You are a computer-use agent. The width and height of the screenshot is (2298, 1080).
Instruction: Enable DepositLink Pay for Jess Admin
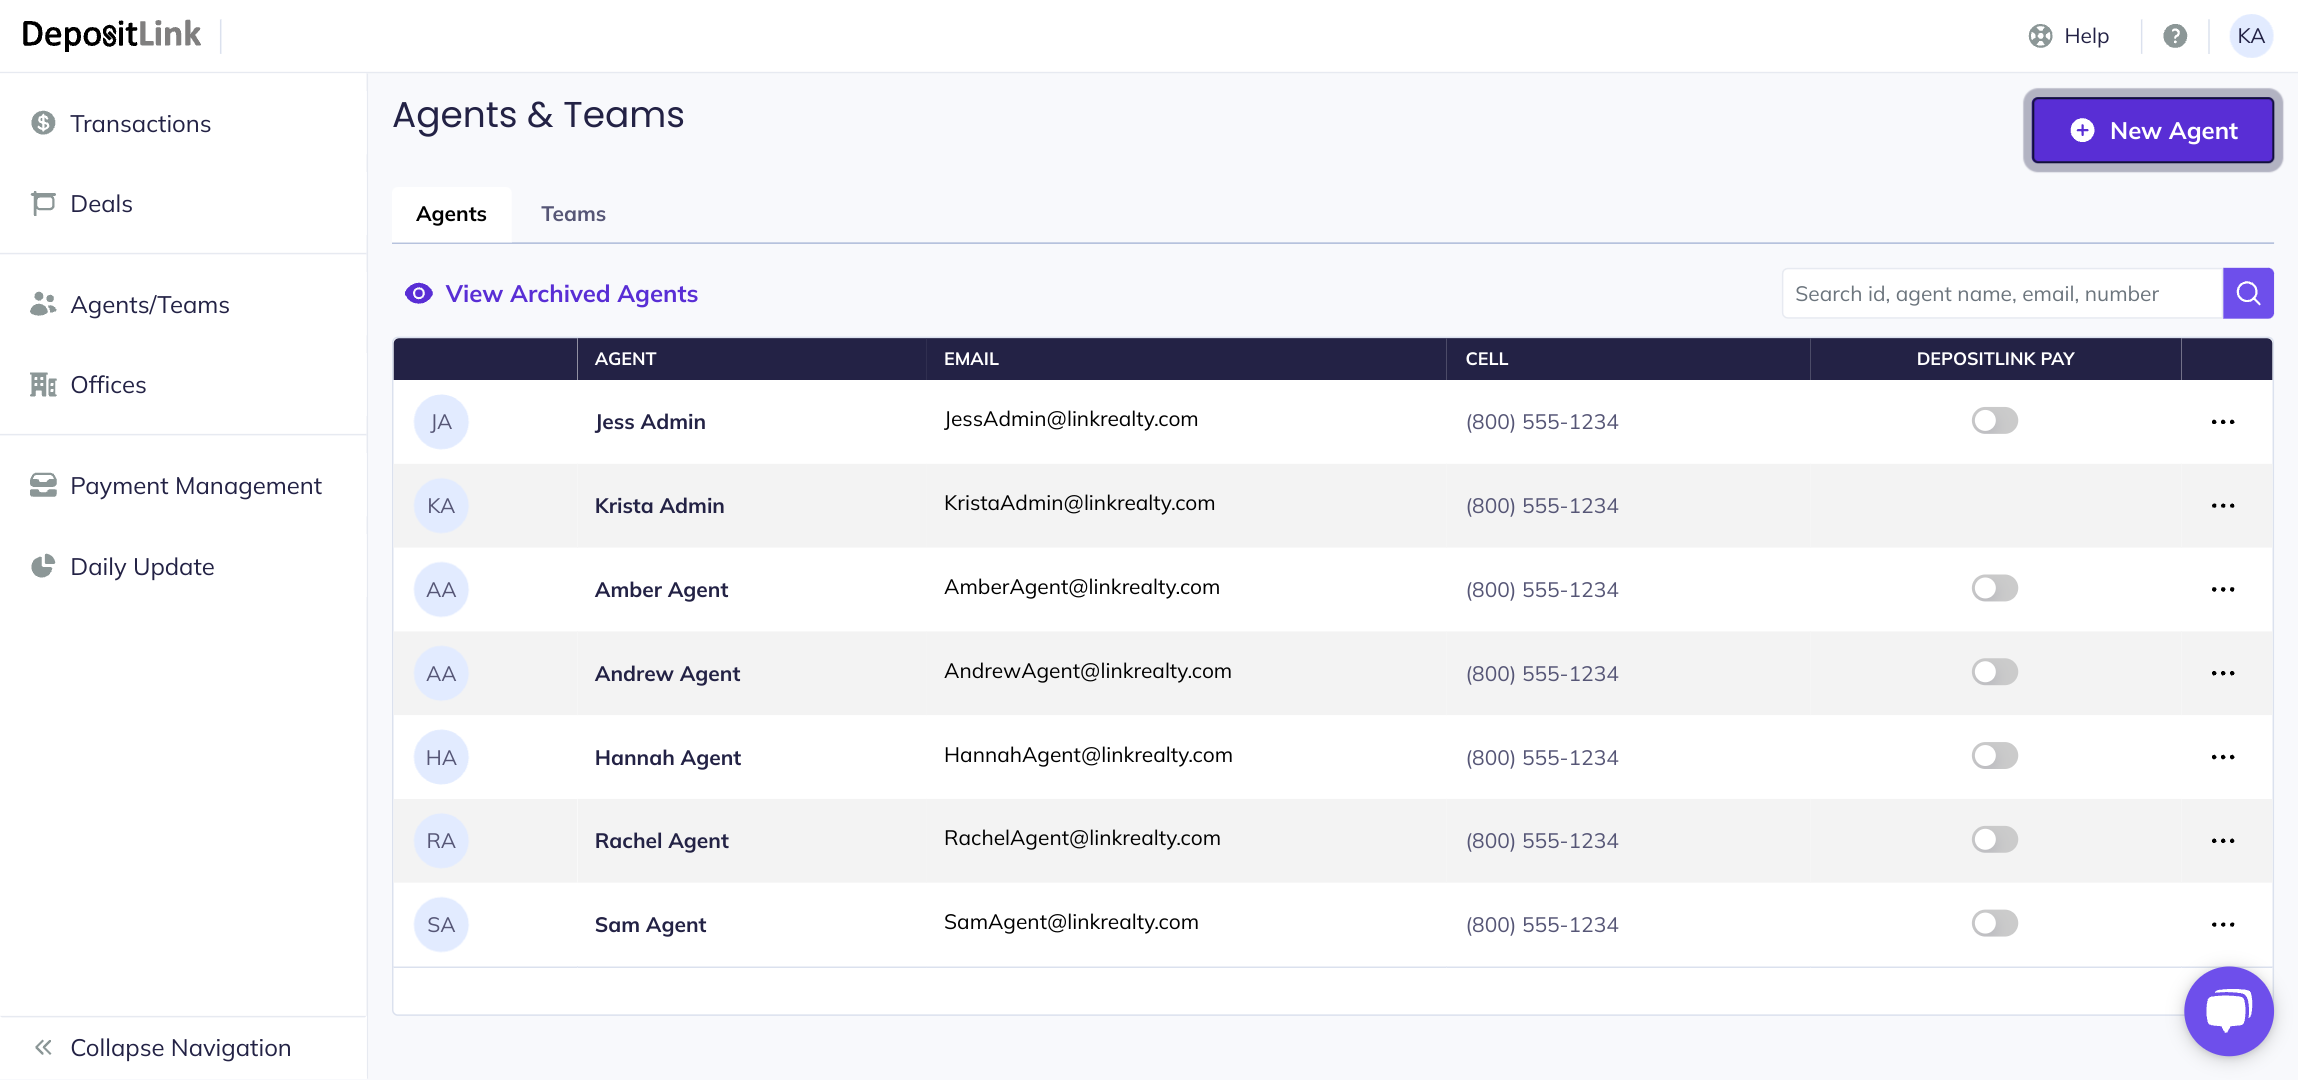tap(1994, 421)
